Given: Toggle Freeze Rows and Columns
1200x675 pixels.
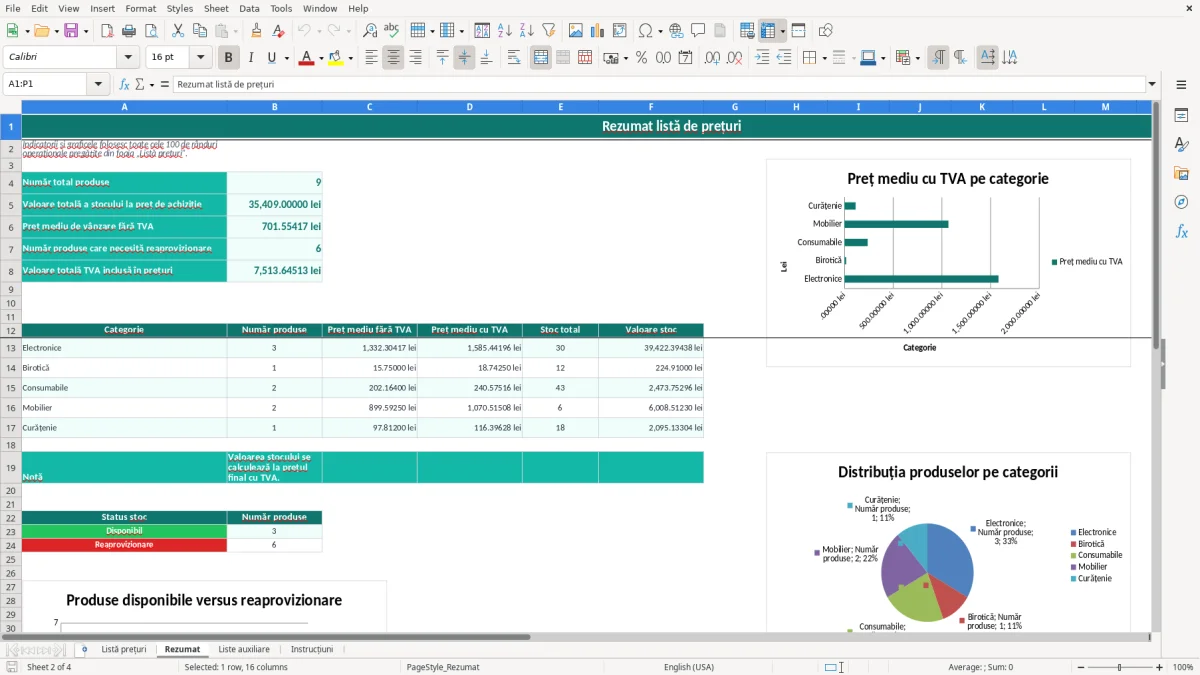Looking at the screenshot, I should pos(768,31).
